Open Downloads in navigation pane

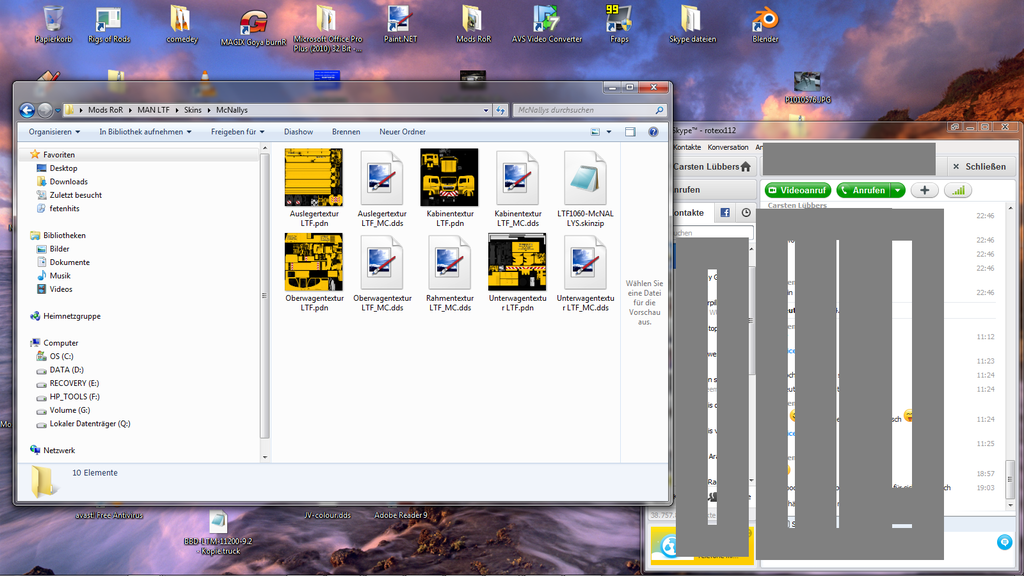(x=69, y=182)
